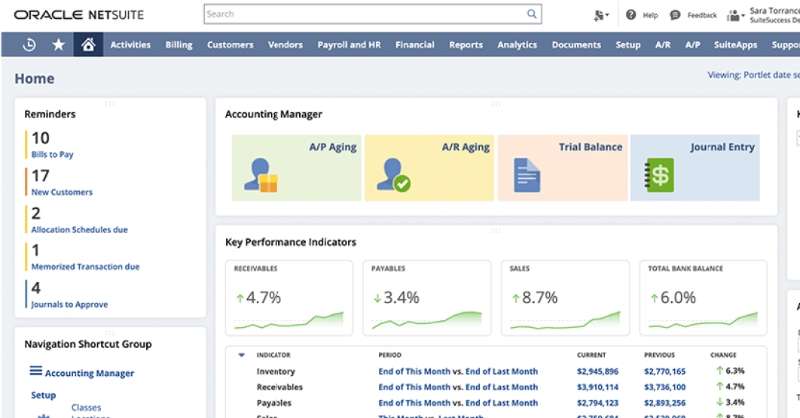Screen dimensions: 800x418
Task: Open Allocation Schedules due reminder
Action: pyautogui.click(x=80, y=230)
